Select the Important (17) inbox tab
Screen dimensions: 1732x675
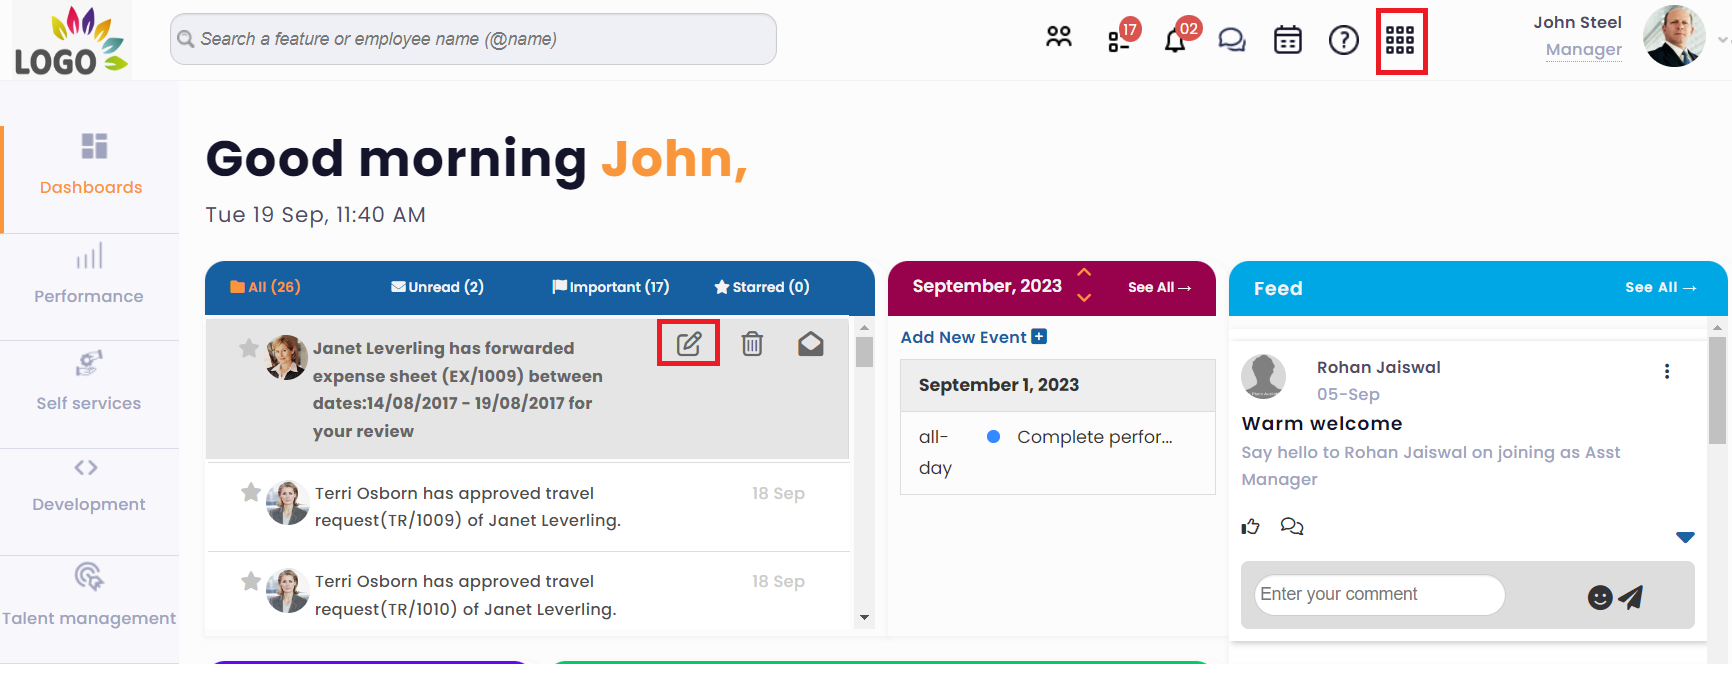[x=611, y=287]
